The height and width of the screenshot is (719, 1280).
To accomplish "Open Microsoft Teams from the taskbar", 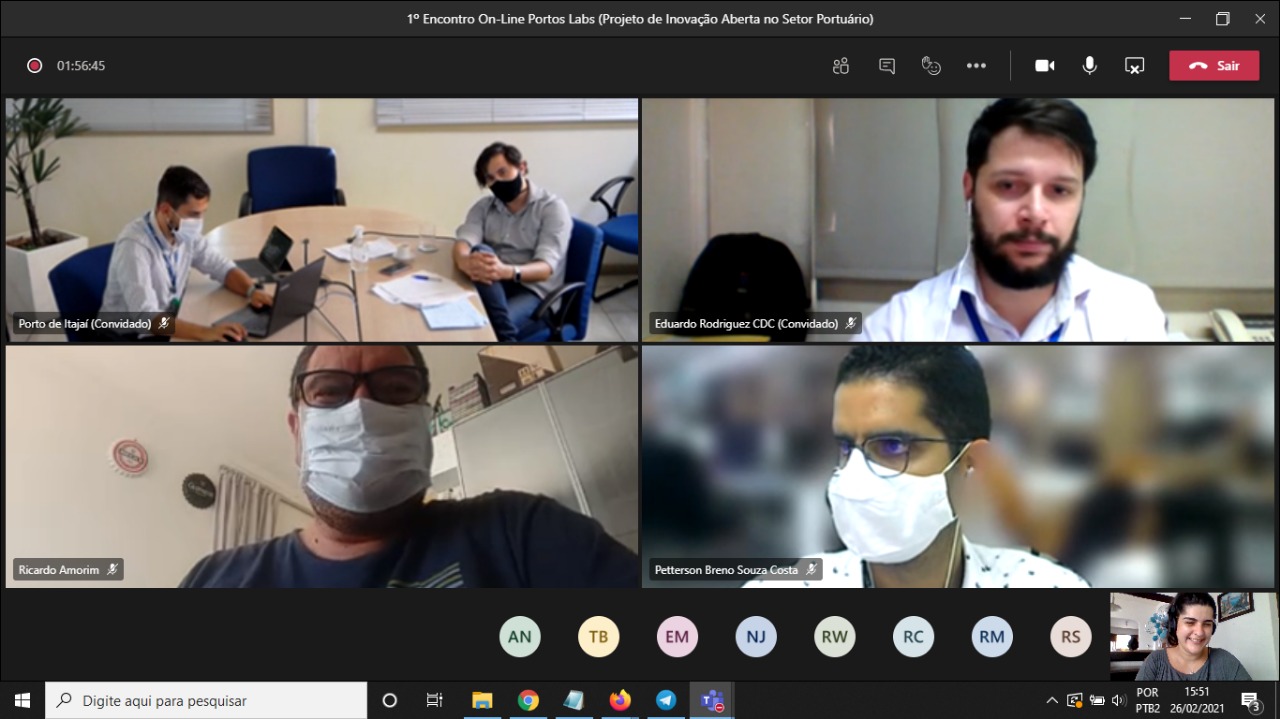I will [713, 700].
